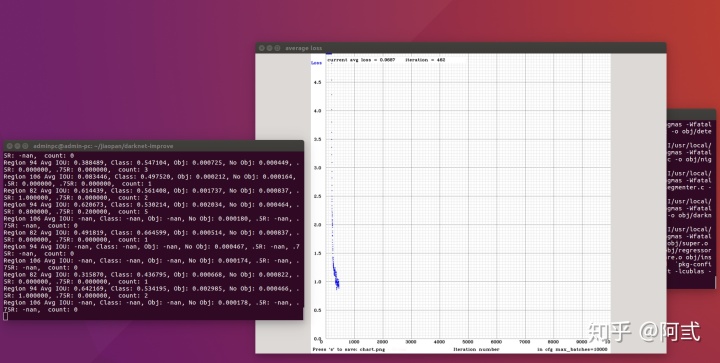Minimize the darknet-improve terminal window
The image size is (720, 363).
17,146
